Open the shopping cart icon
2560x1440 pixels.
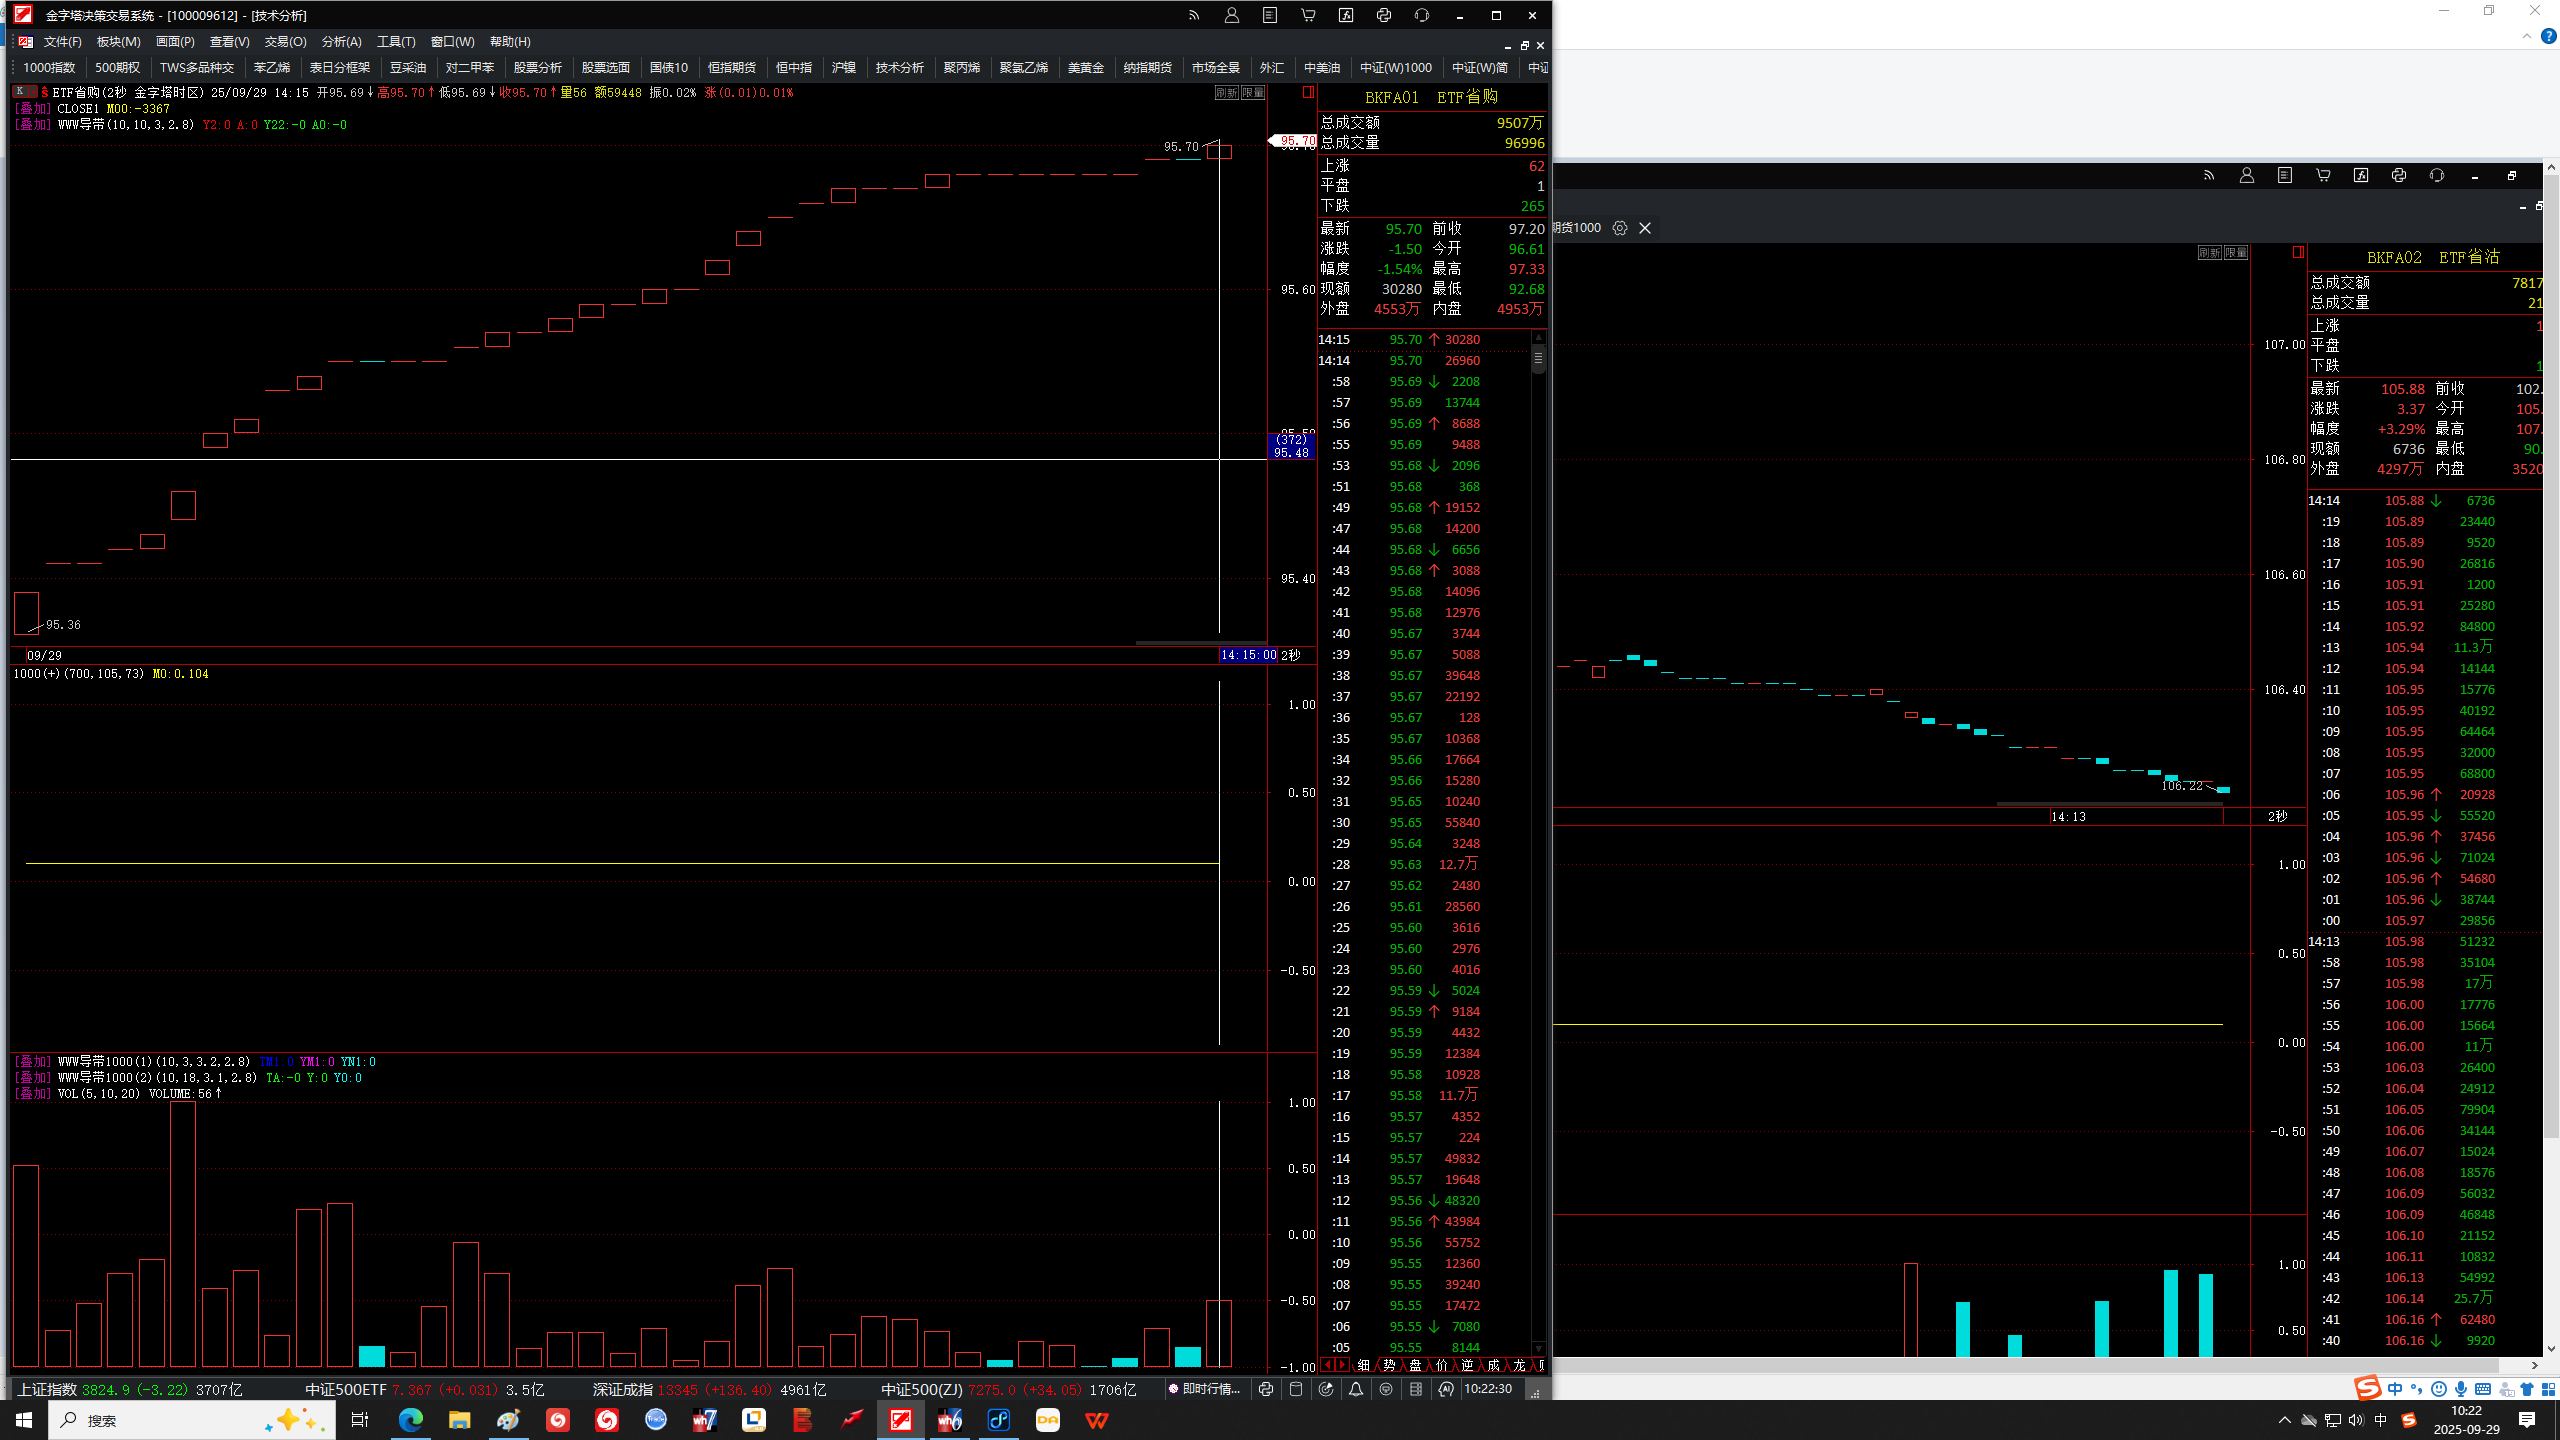[x=1308, y=15]
